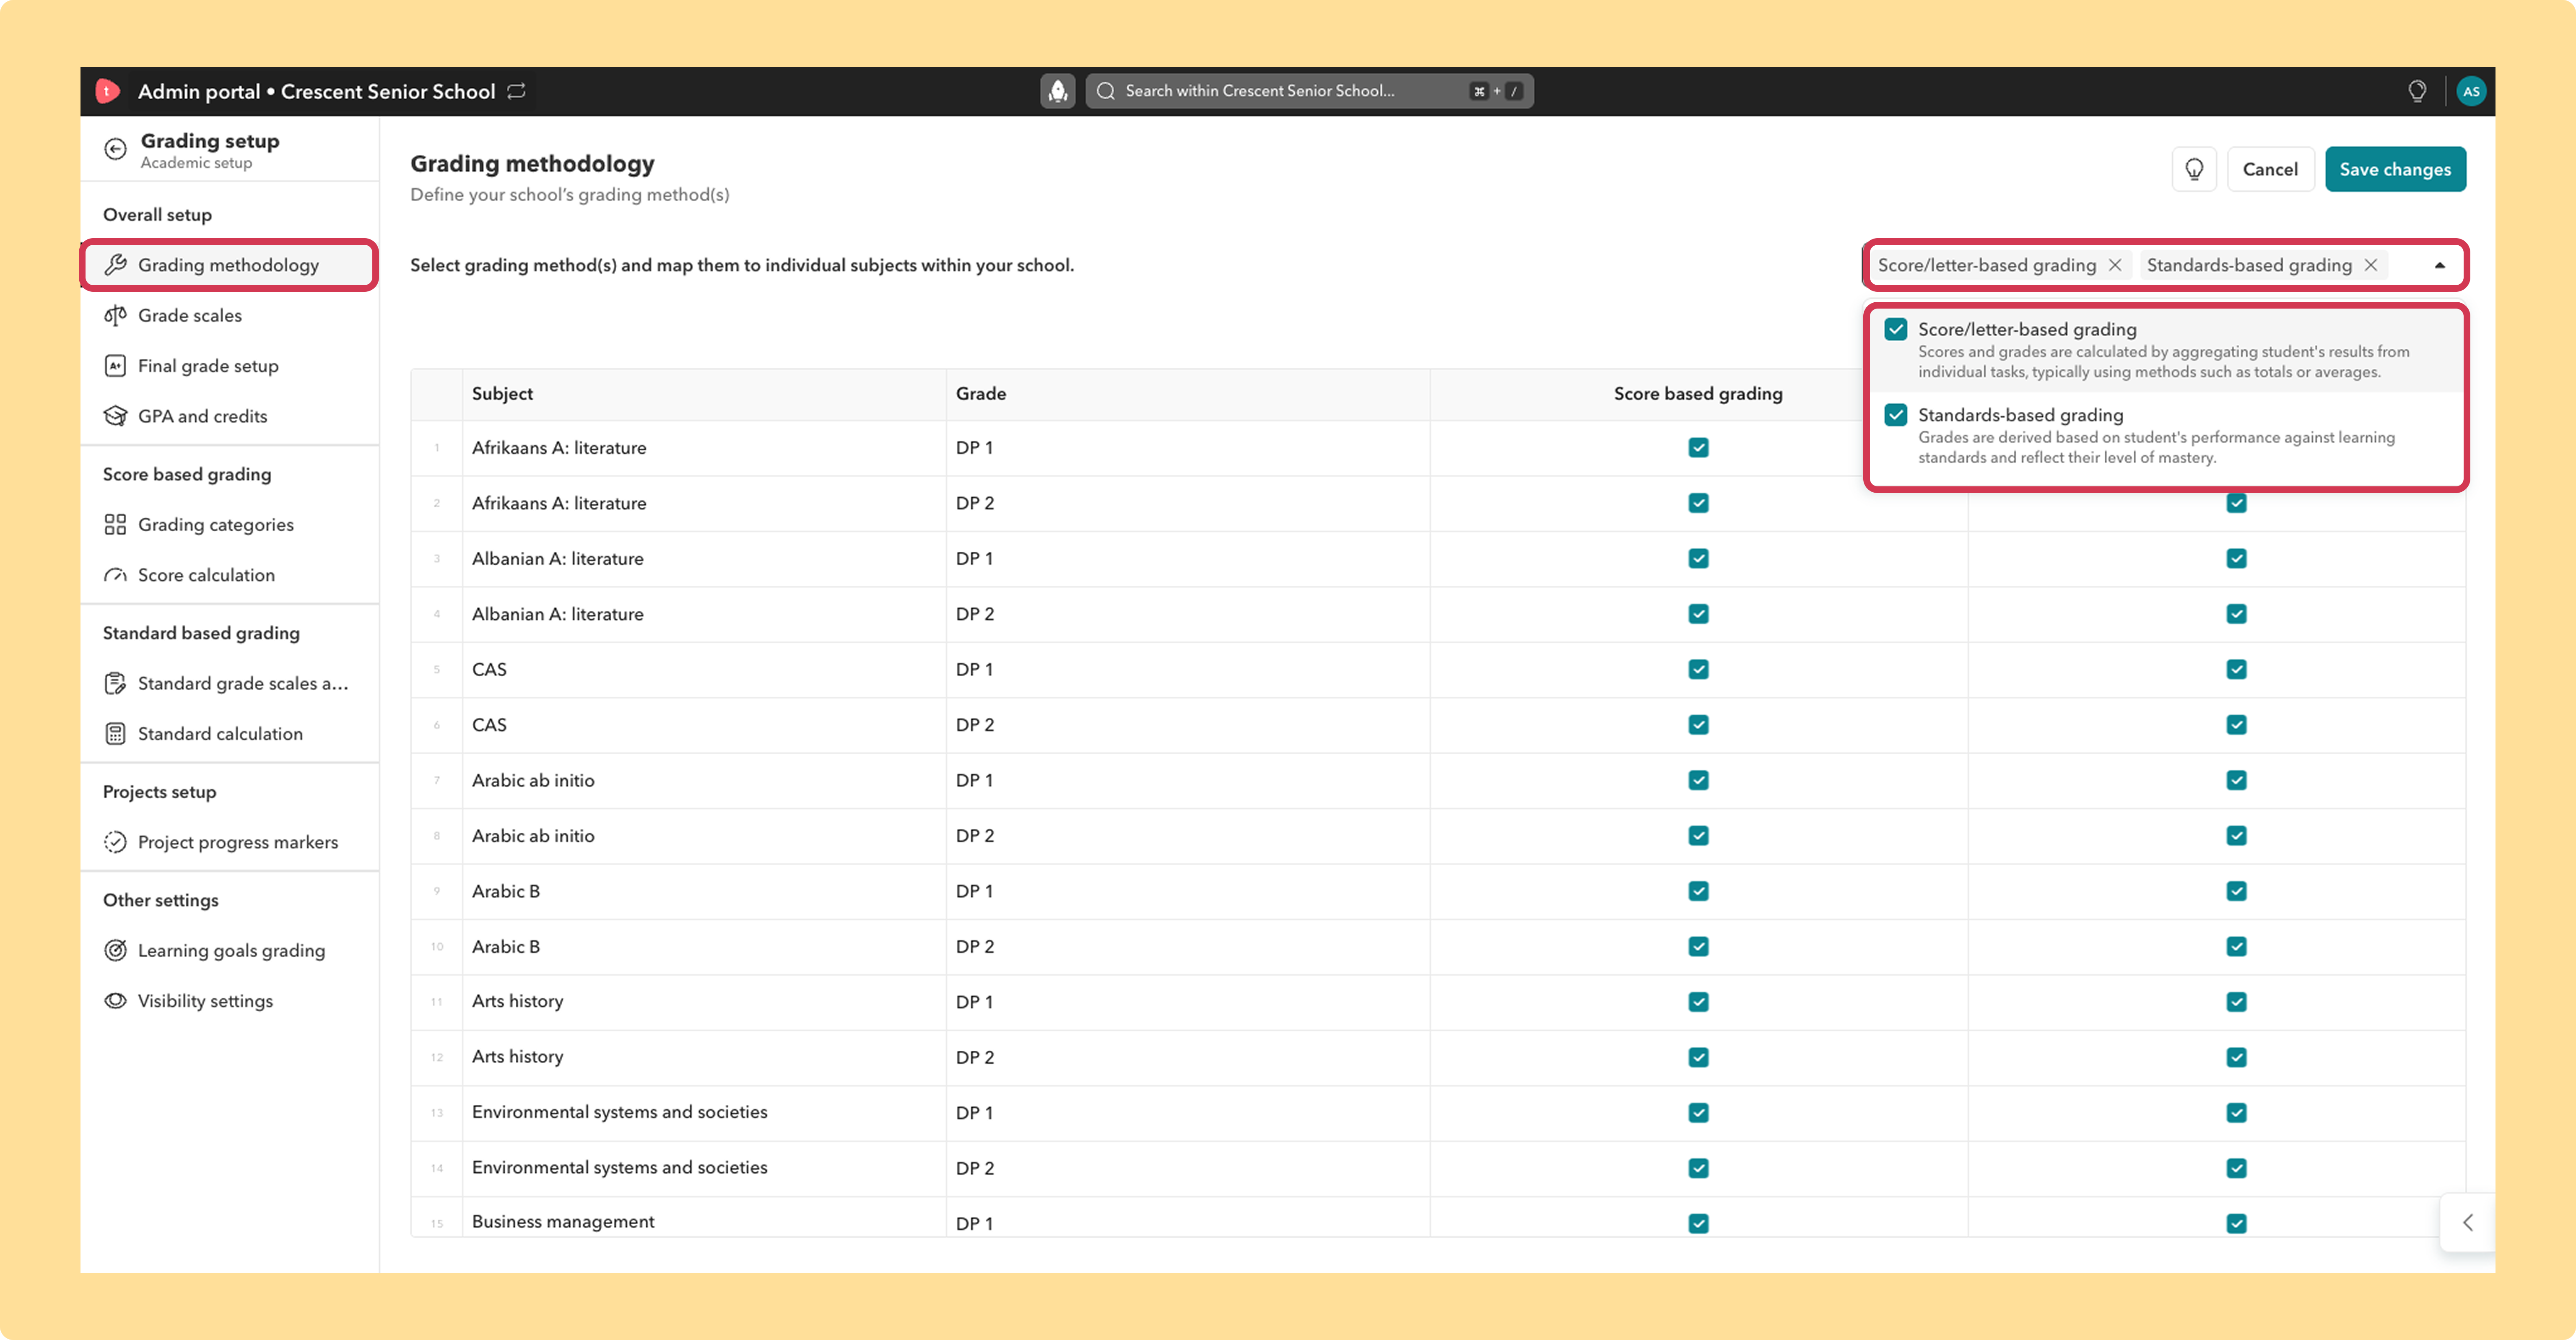2576x1340 pixels.
Task: Open Visibility settings in the sidebar
Action: [x=229, y=1001]
